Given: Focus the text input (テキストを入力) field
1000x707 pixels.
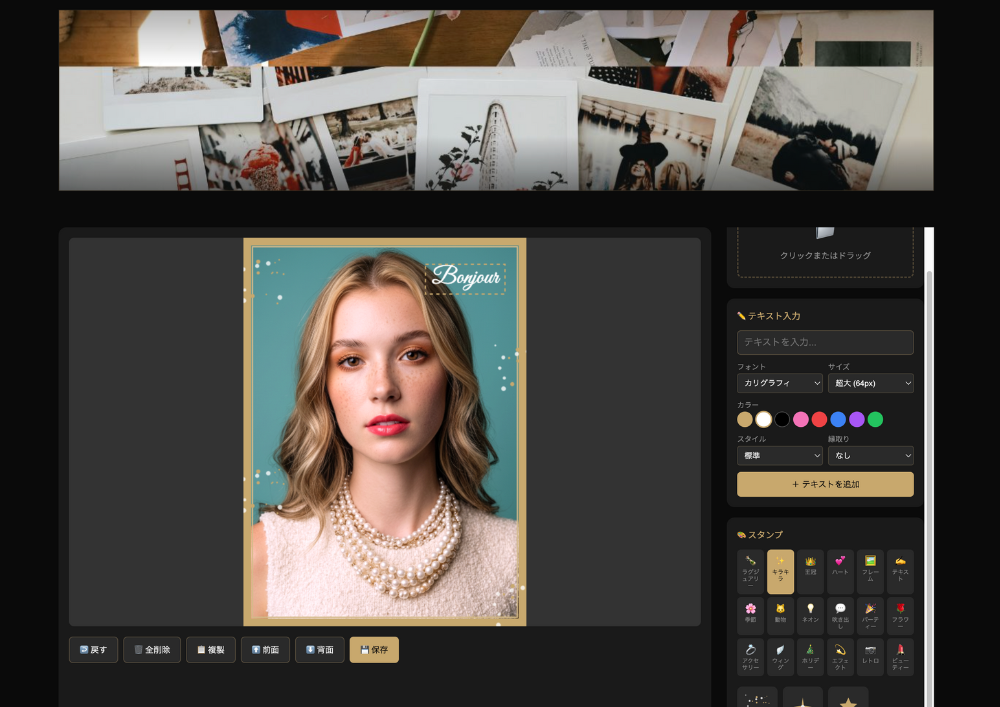Looking at the screenshot, I should [x=825, y=342].
